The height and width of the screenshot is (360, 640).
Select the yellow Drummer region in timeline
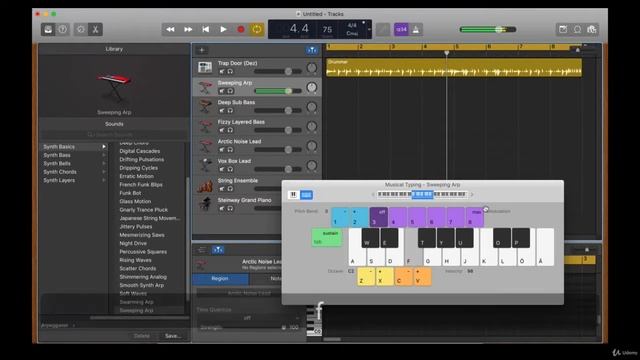pos(454,67)
